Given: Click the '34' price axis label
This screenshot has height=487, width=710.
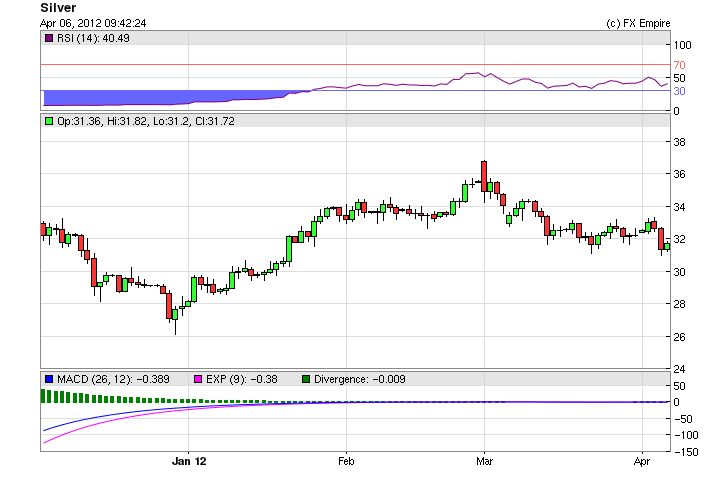Looking at the screenshot, I should (x=679, y=207).
